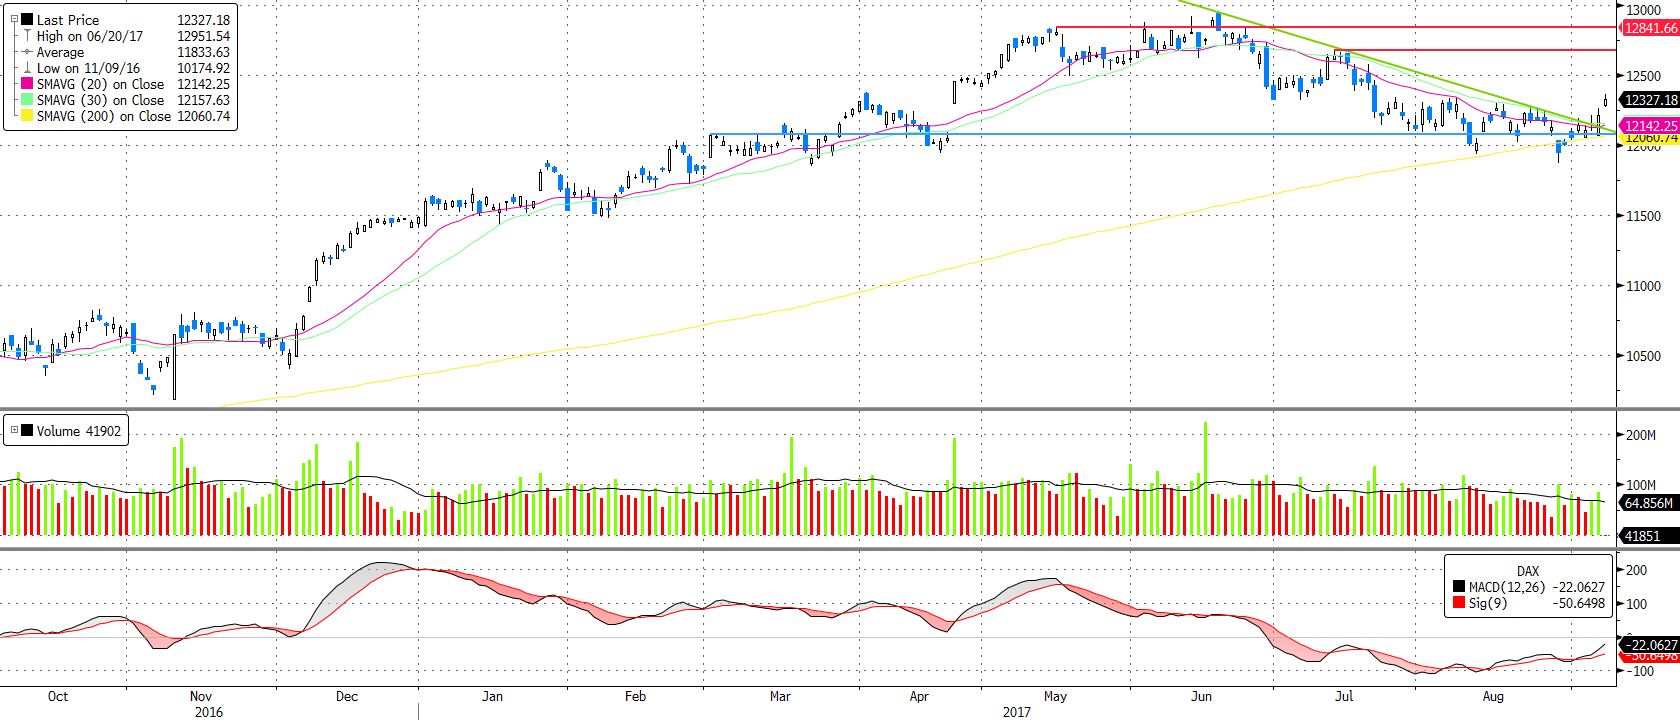Click the 'May' month label on time axis
Viewport: 1680px width, 722px height.
(1055, 696)
